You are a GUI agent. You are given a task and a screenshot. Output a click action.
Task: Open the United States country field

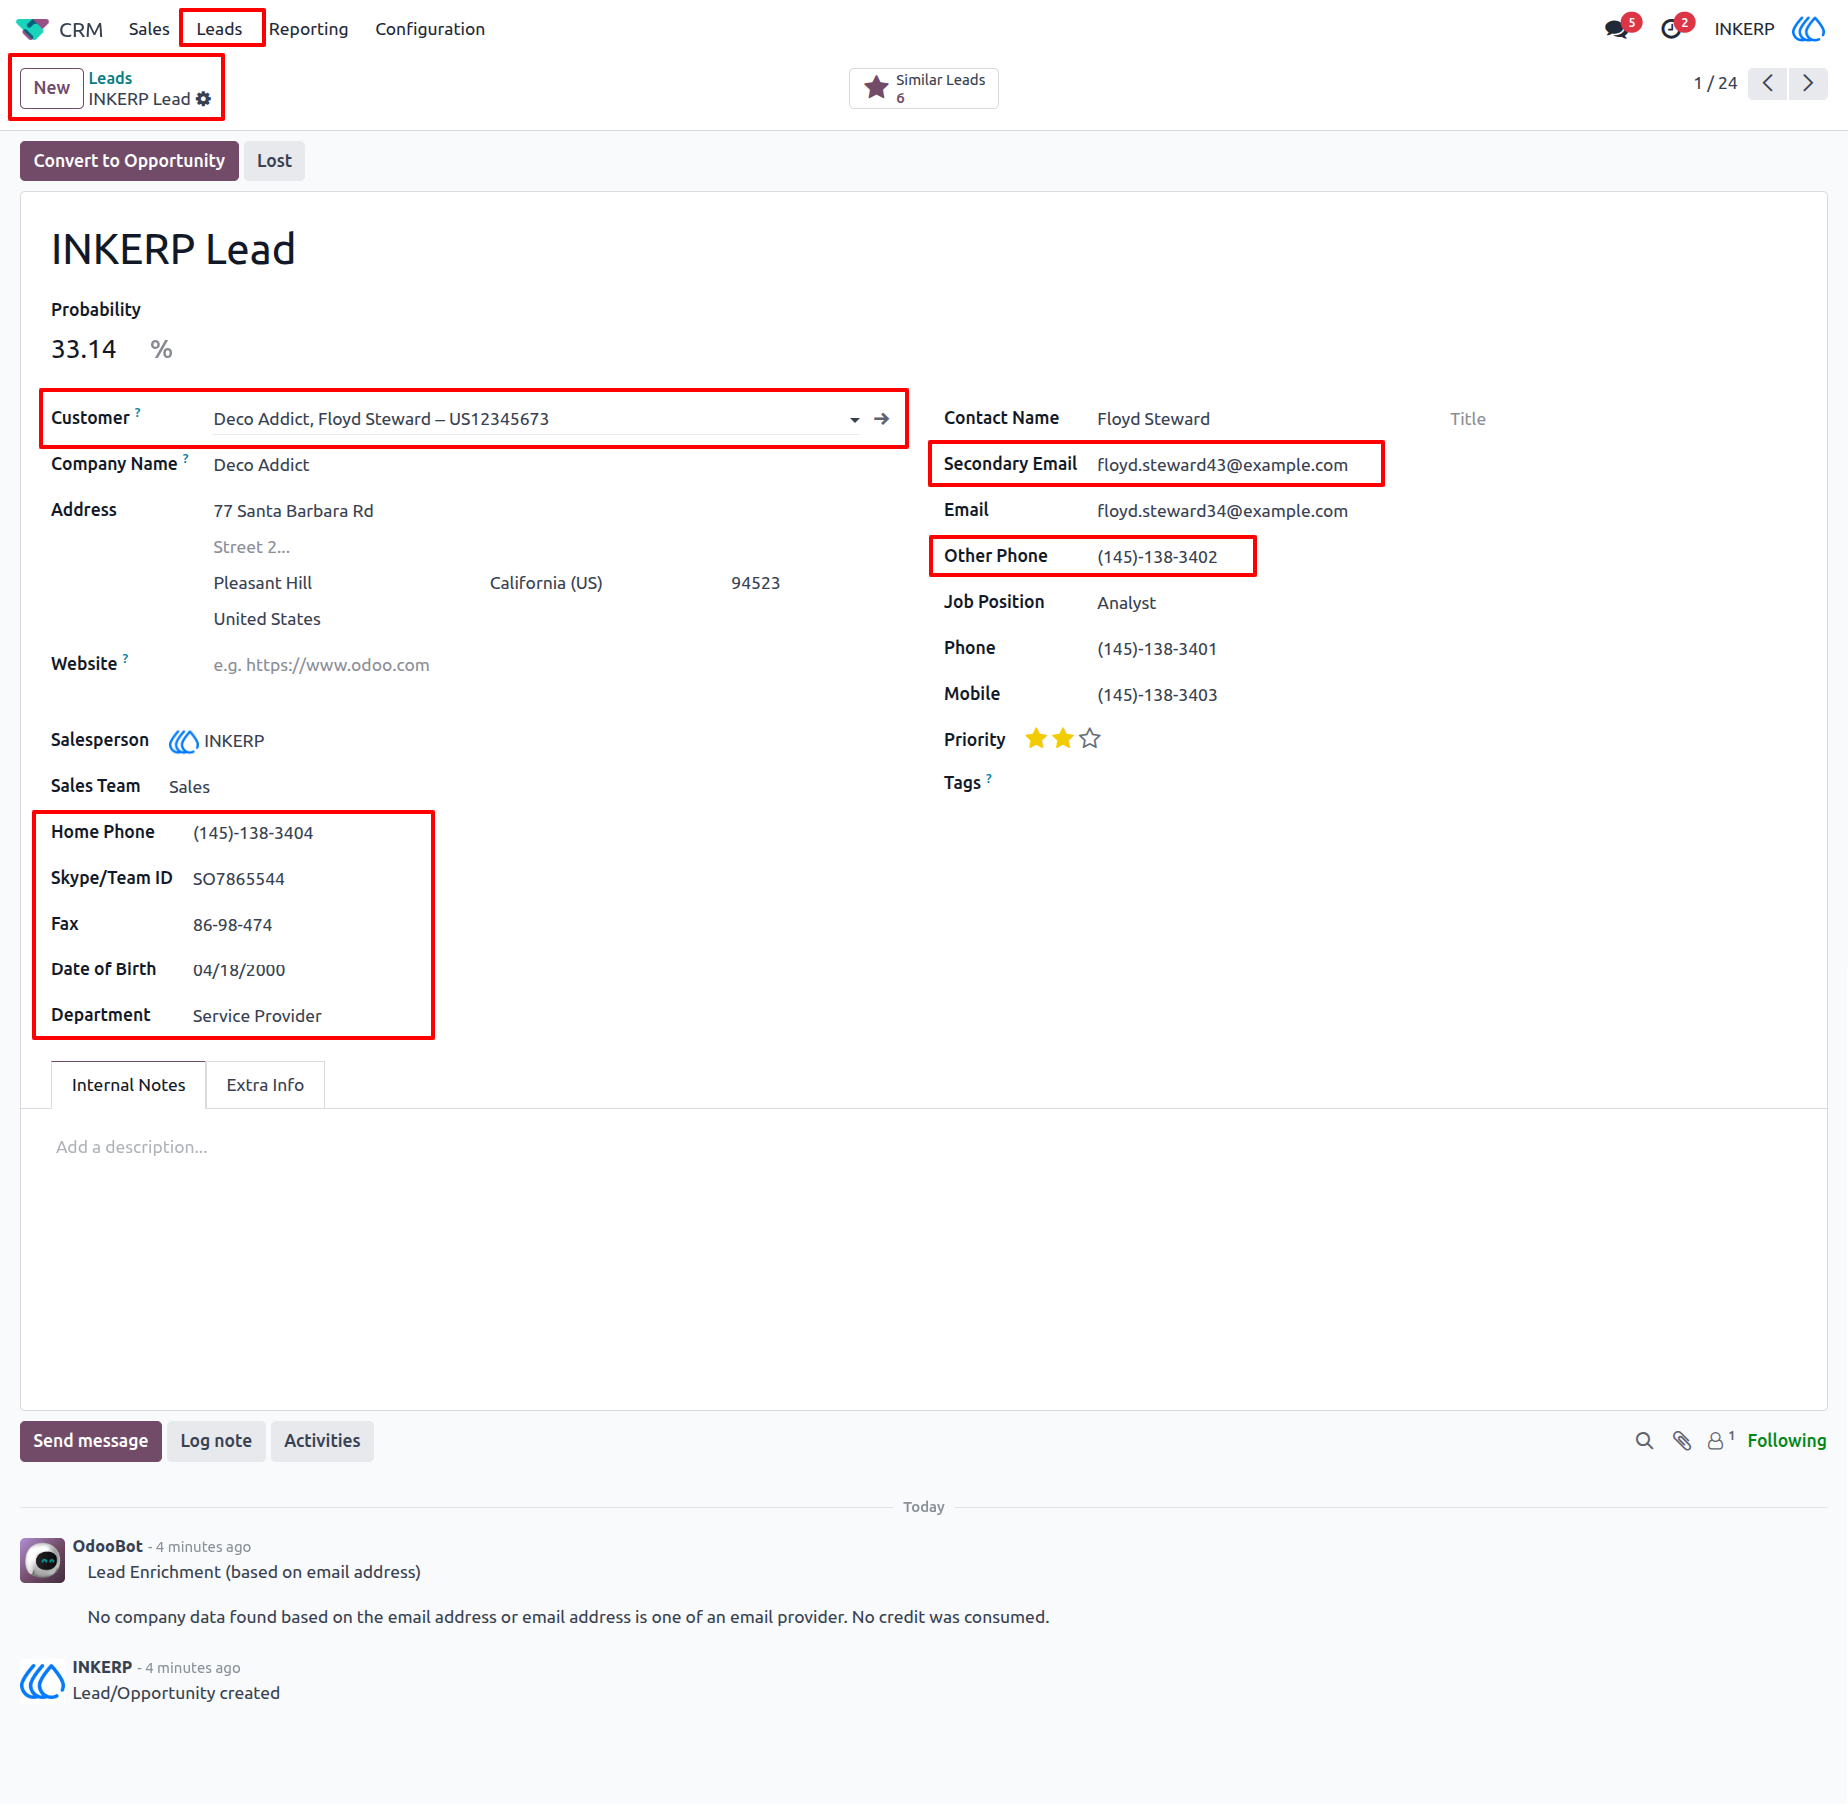tap(267, 619)
